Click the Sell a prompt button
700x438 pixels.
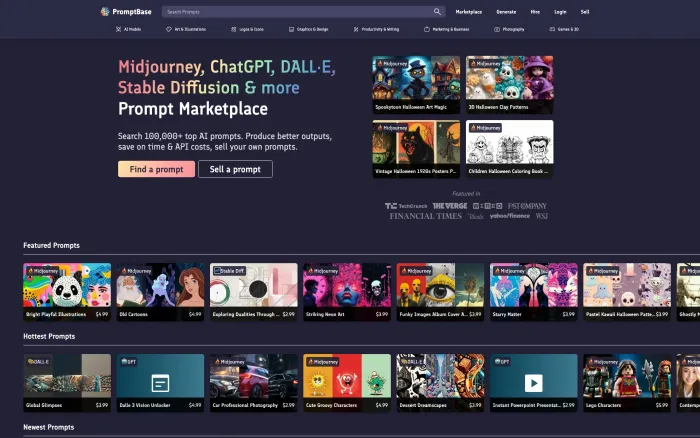pos(235,169)
